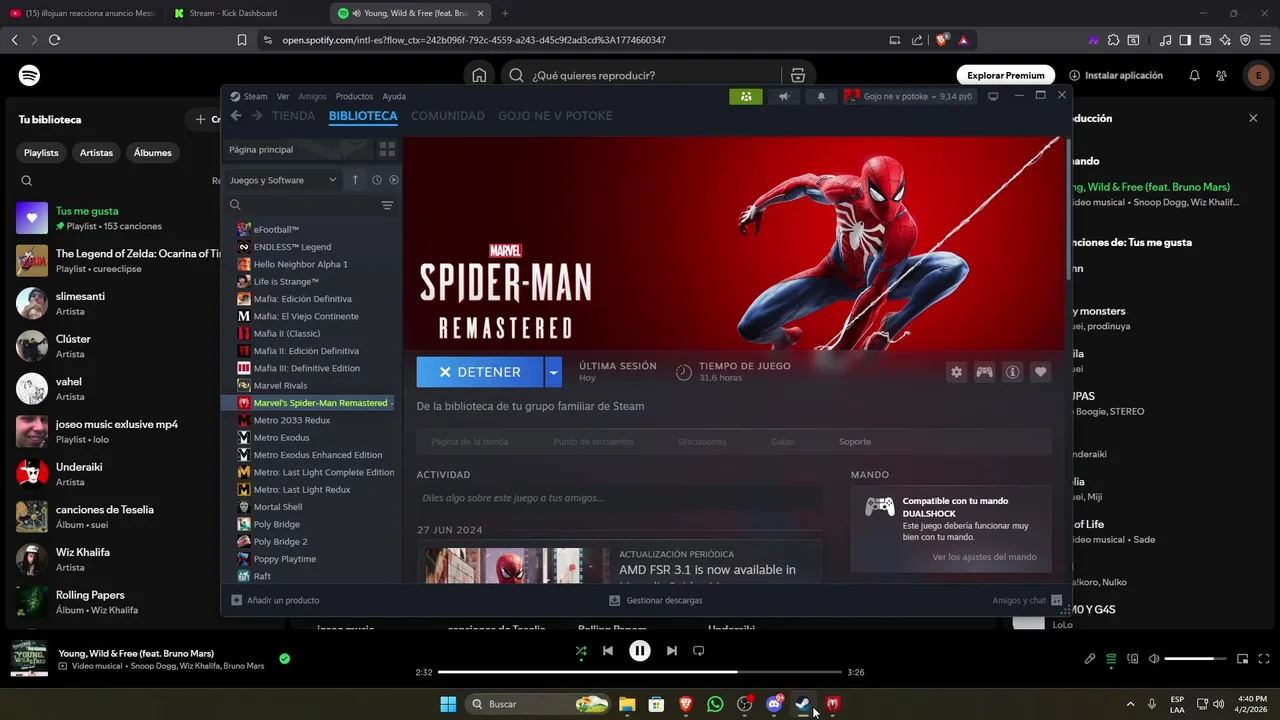
Task: Toggle saved status of current Spotify song
Action: click(285, 659)
